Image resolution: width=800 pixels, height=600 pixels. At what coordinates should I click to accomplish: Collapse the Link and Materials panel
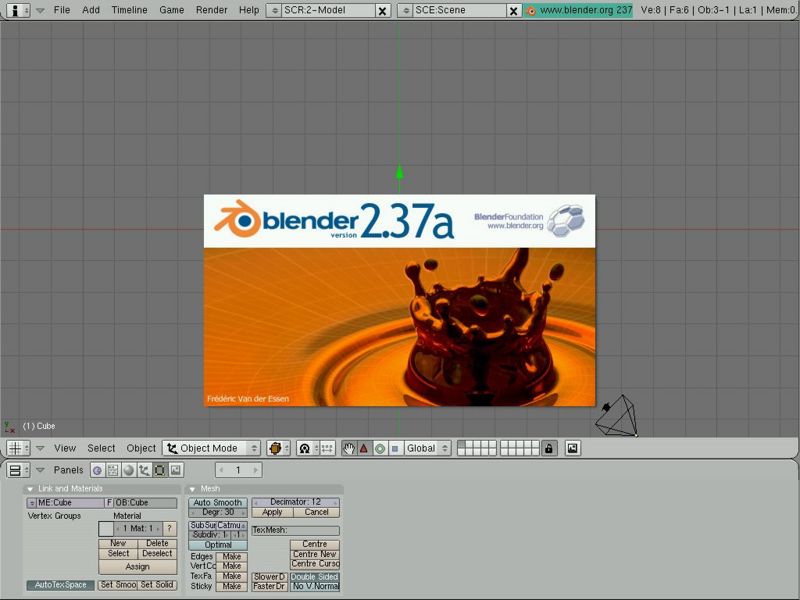(30, 489)
